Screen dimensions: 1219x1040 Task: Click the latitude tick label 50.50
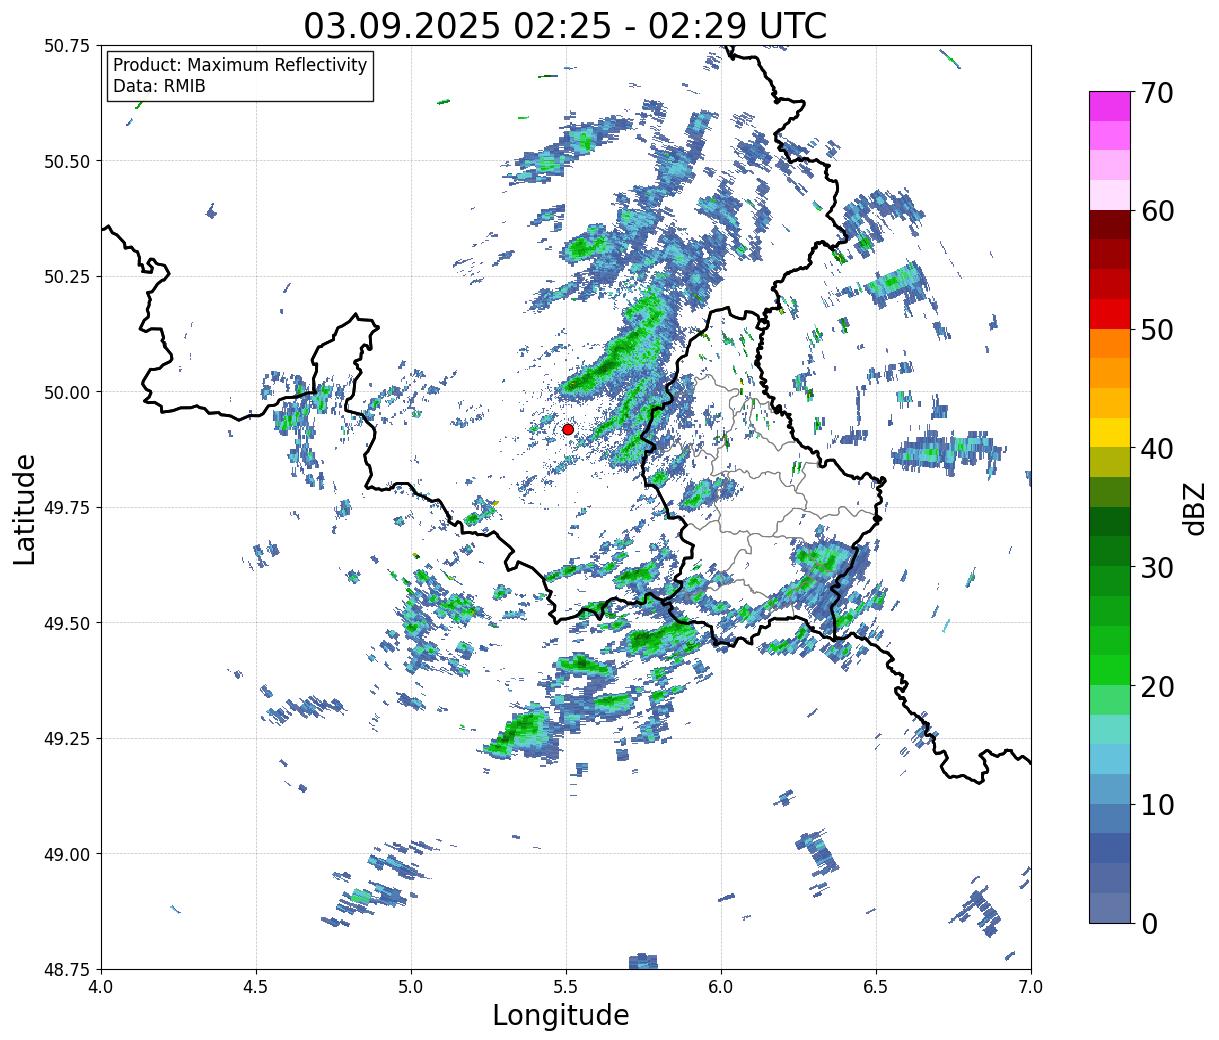tap(66, 161)
